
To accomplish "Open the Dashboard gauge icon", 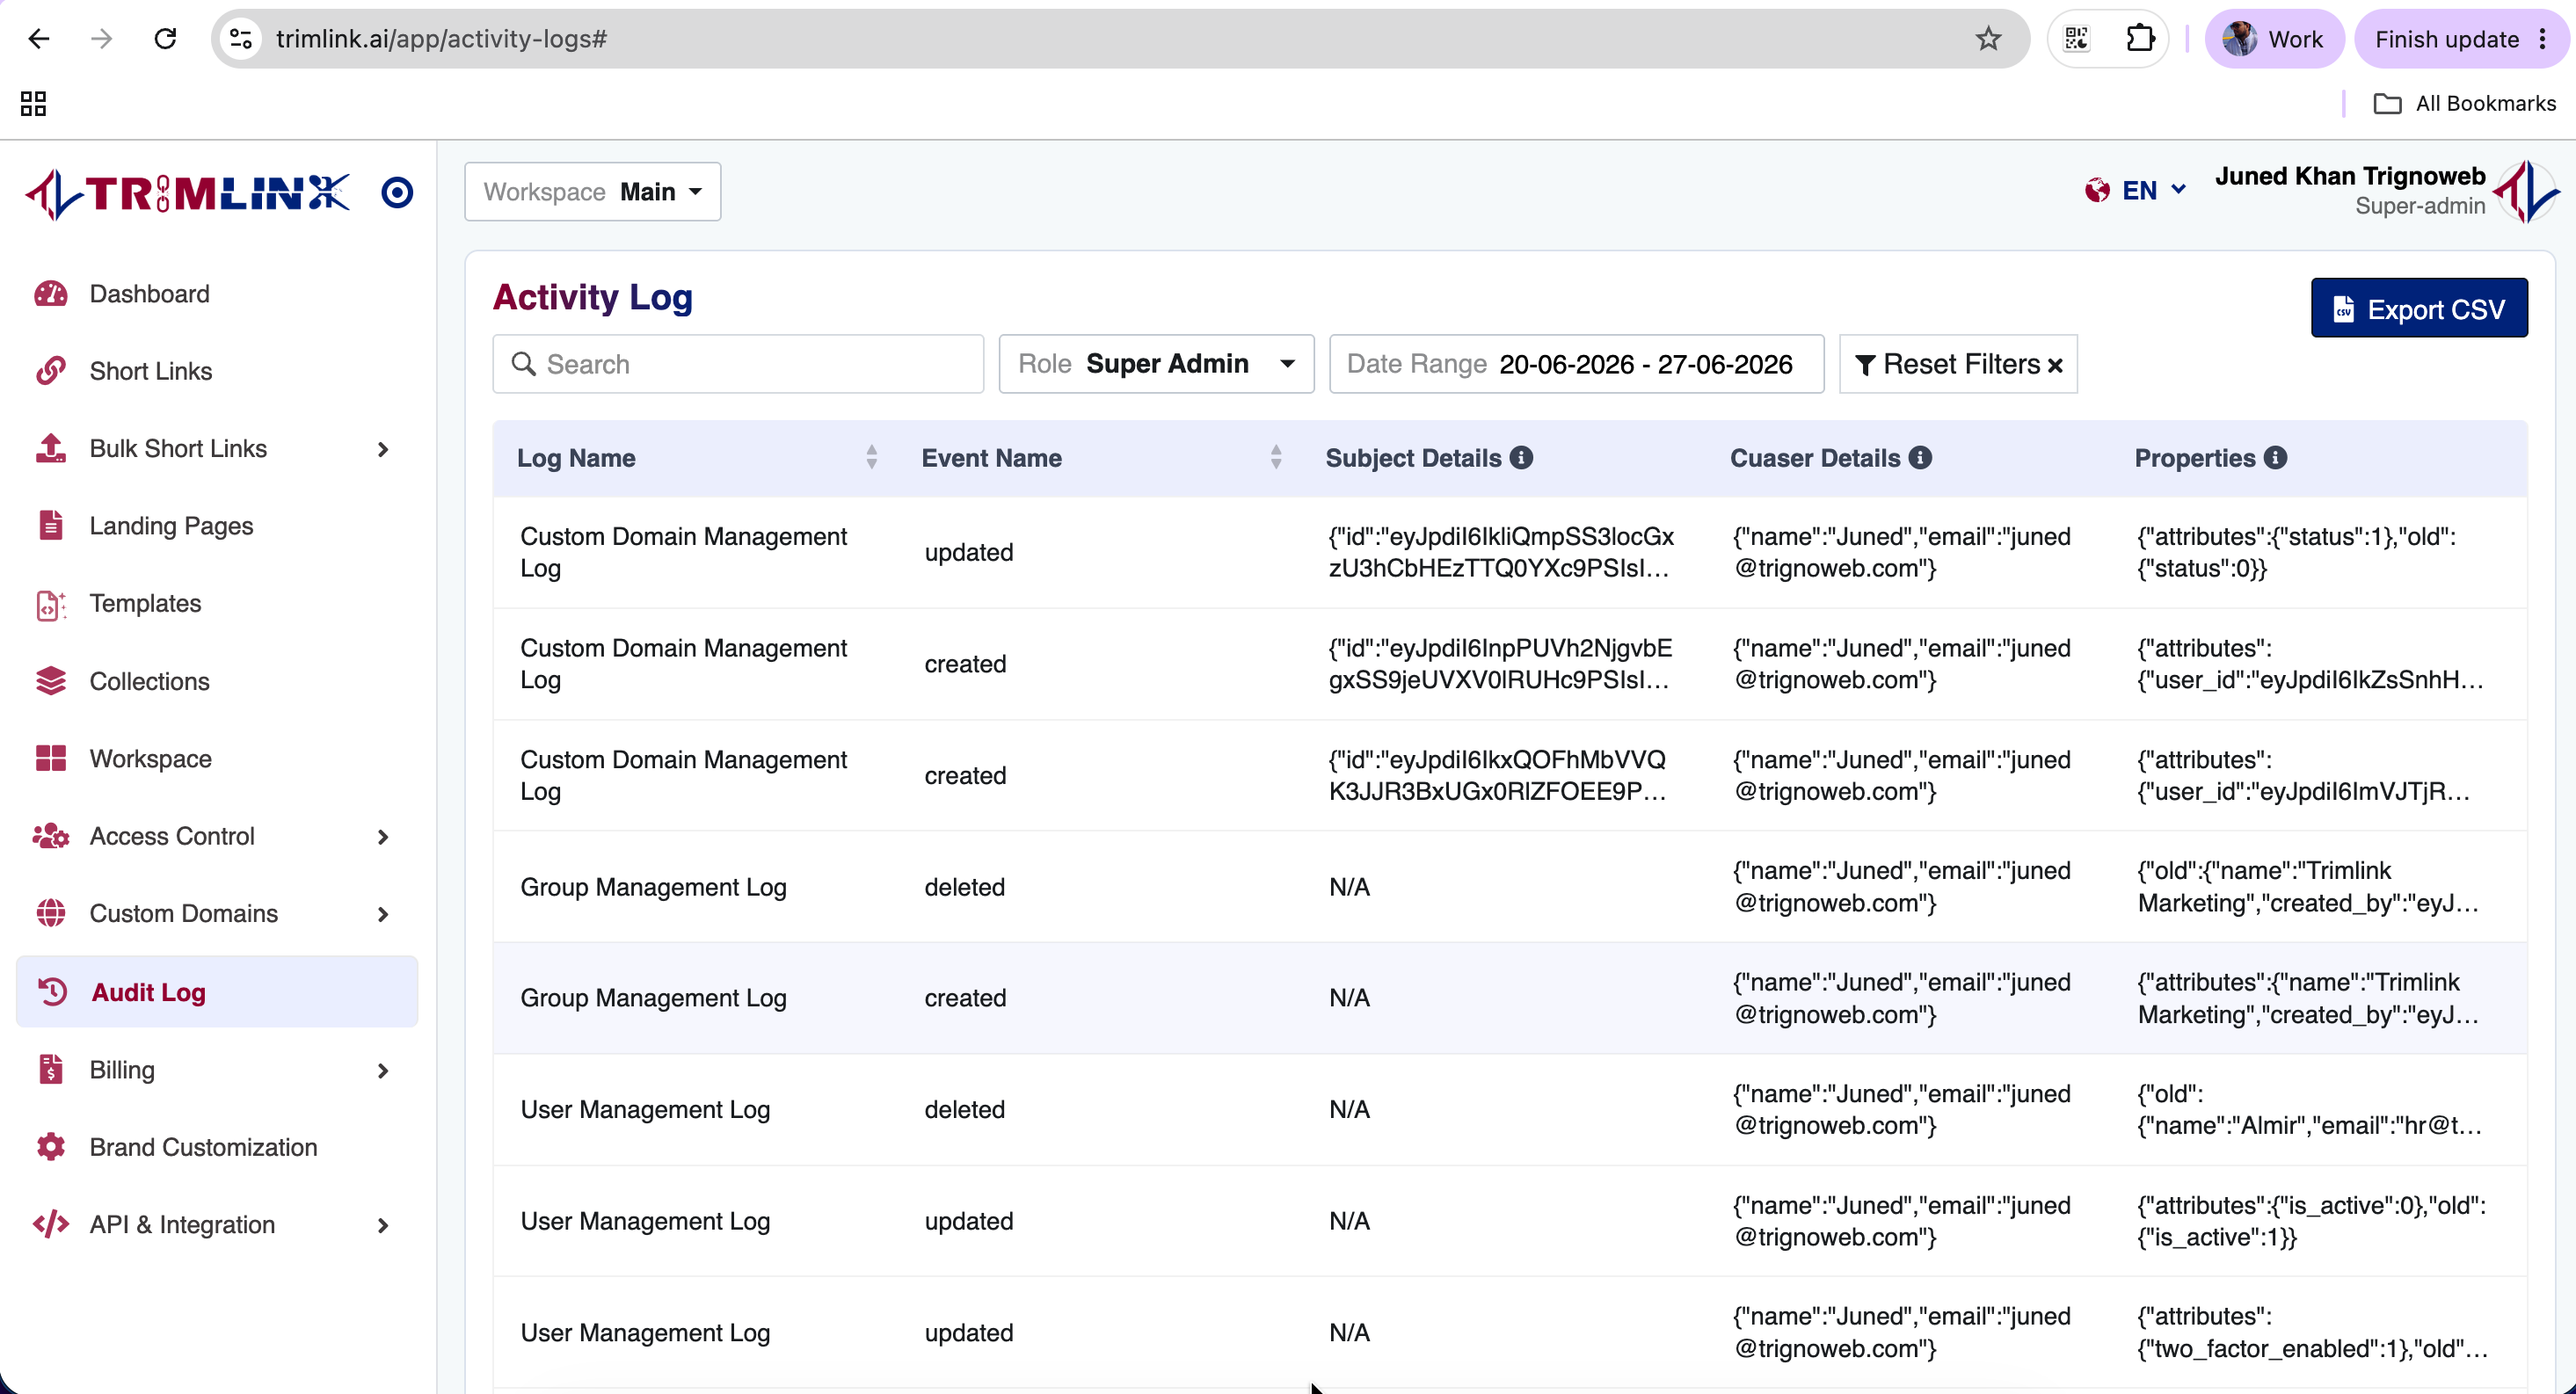I will 51,293.
